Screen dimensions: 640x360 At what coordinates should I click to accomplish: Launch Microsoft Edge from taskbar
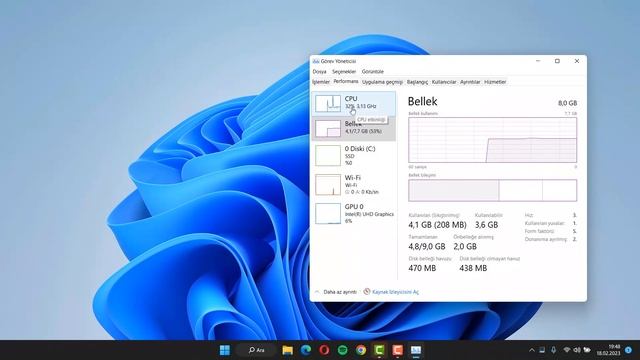pyautogui.click(x=306, y=350)
